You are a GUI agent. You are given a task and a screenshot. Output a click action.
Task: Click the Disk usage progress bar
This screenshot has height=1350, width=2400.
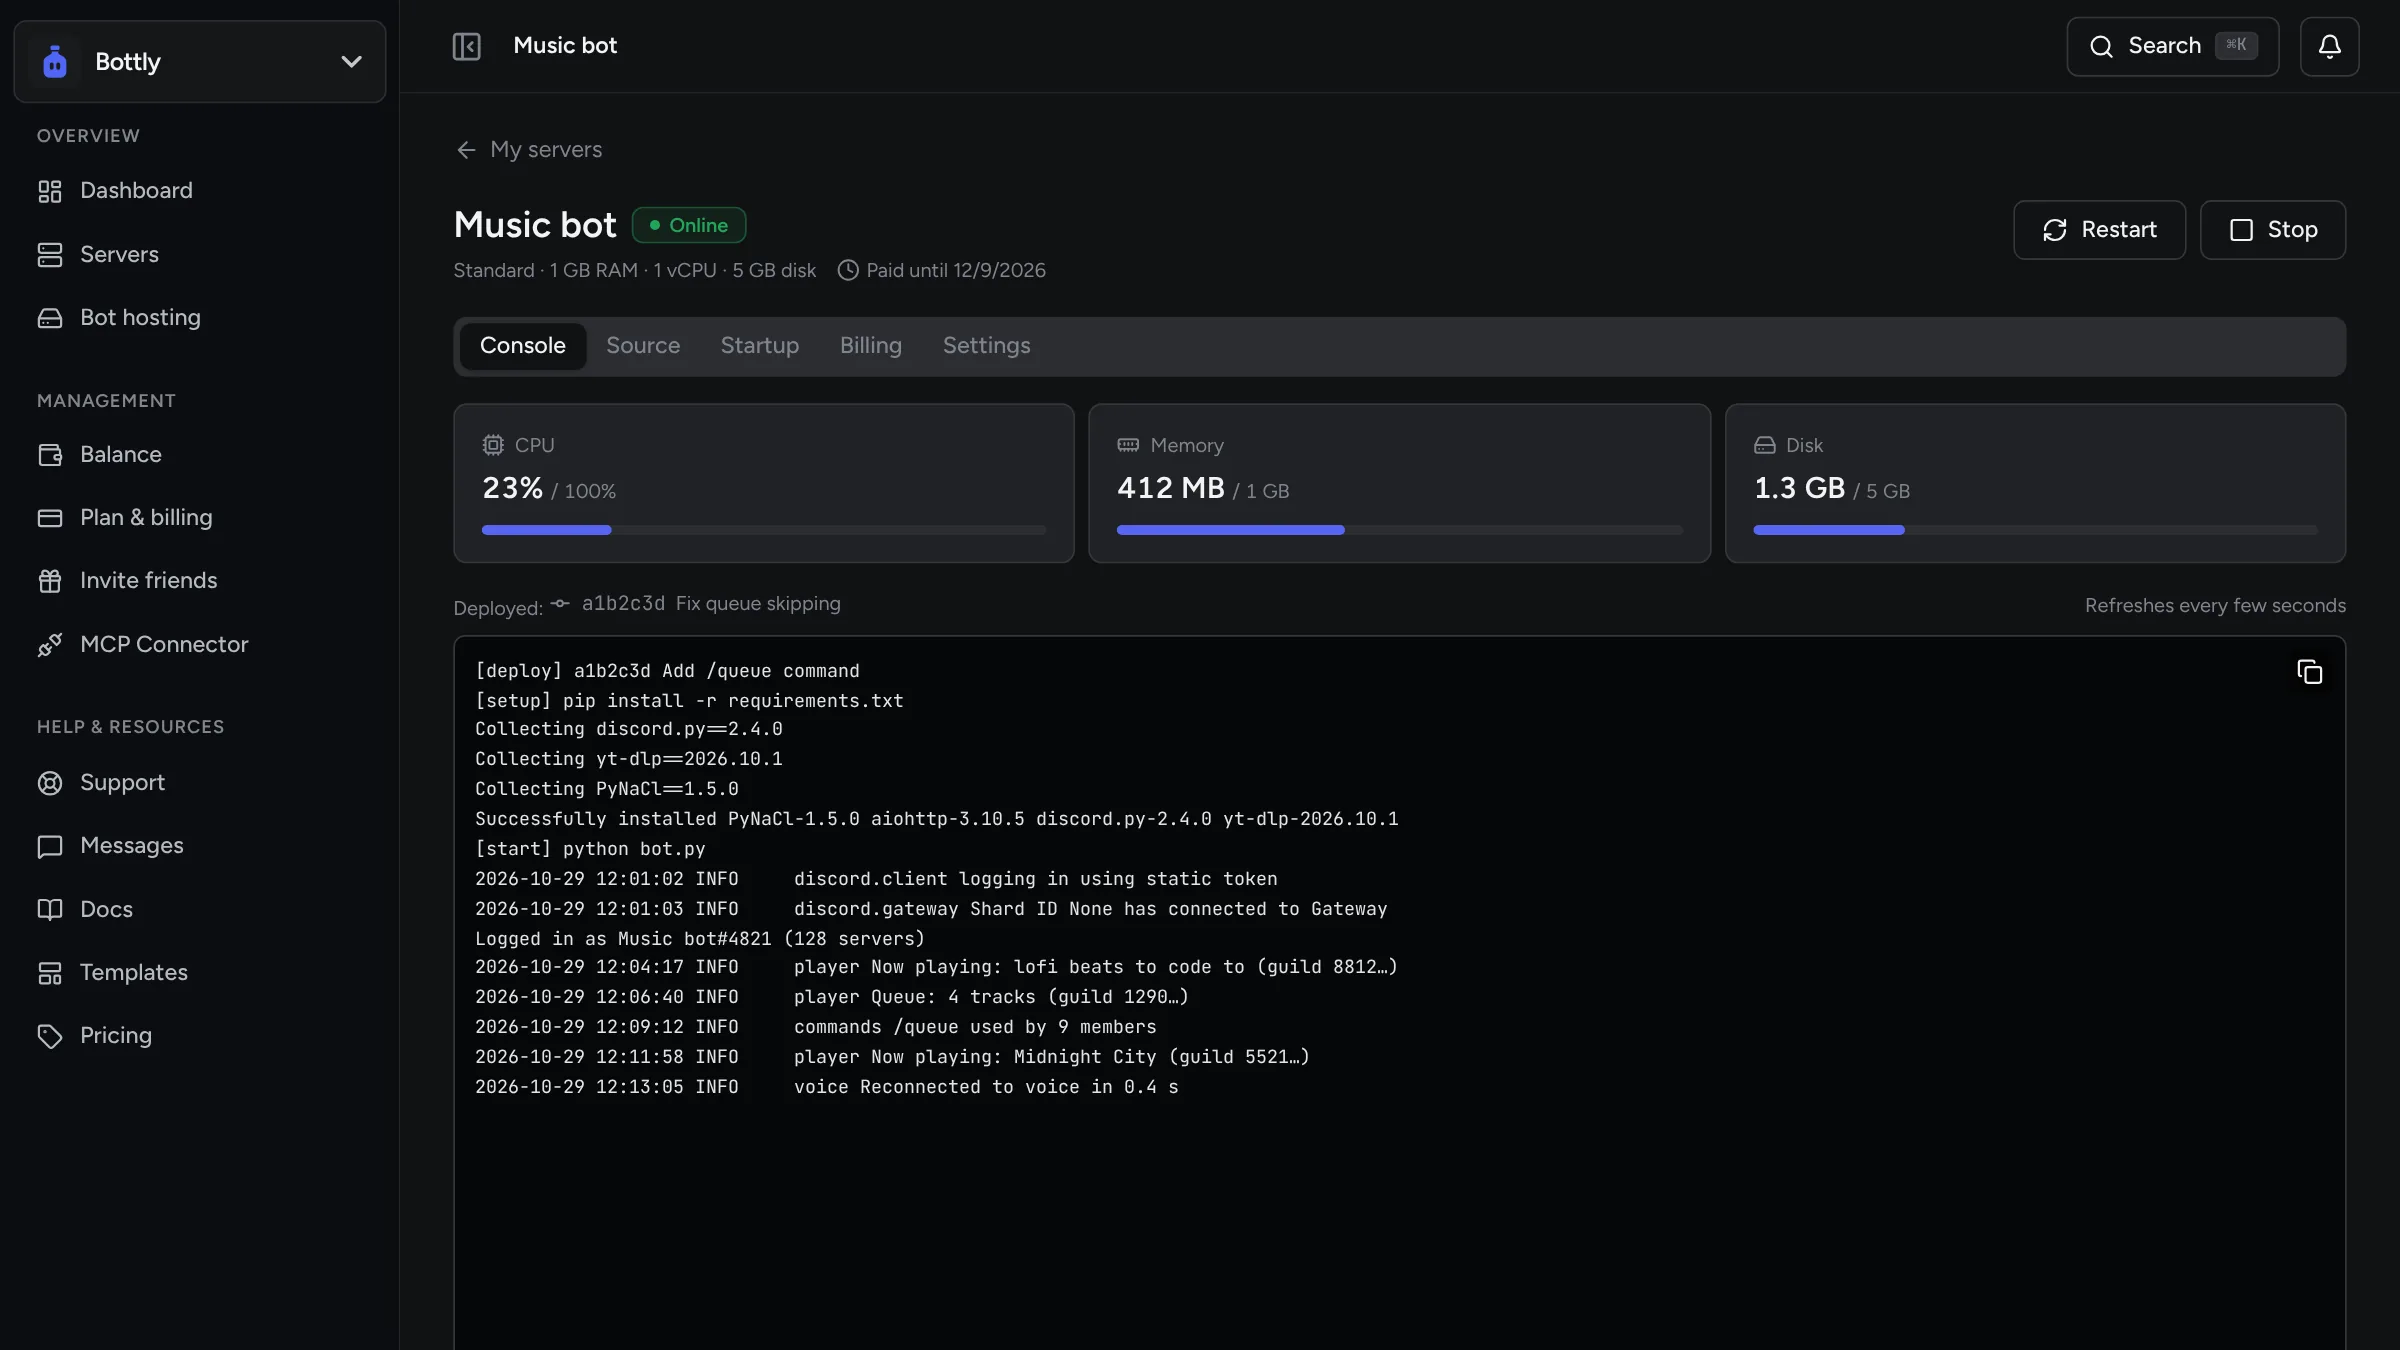pyautogui.click(x=2035, y=530)
